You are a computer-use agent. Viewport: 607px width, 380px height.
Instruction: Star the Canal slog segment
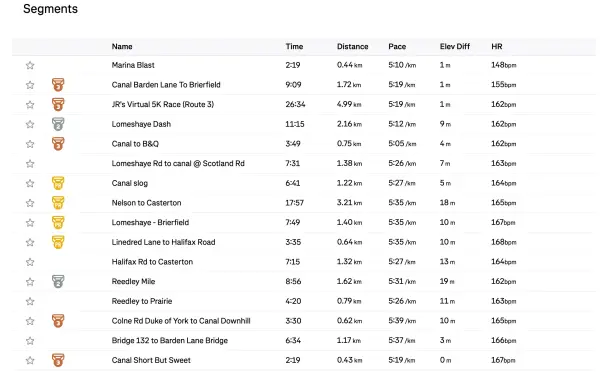point(30,183)
